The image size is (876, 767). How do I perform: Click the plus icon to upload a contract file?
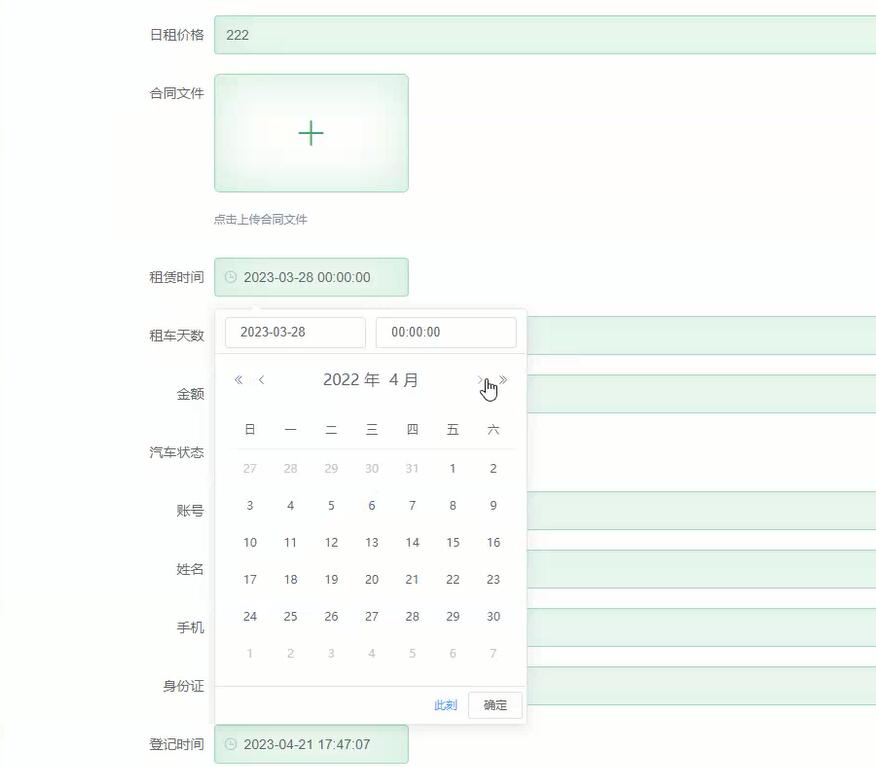pos(310,132)
